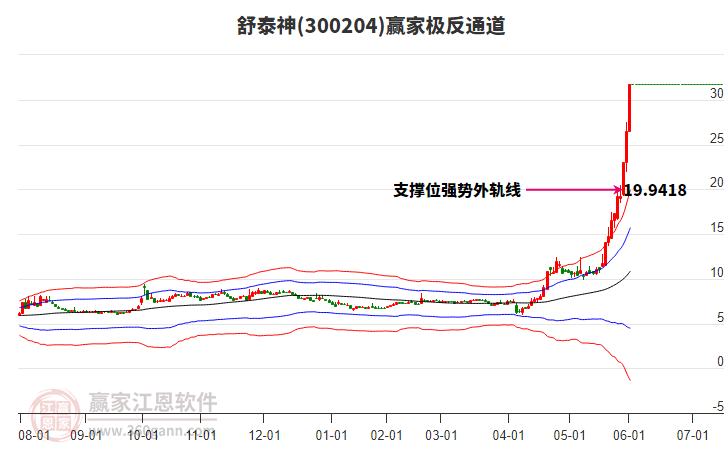This screenshot has width=726, height=450.
Task: Click the 04-01 date axis label
Action: [x=508, y=435]
